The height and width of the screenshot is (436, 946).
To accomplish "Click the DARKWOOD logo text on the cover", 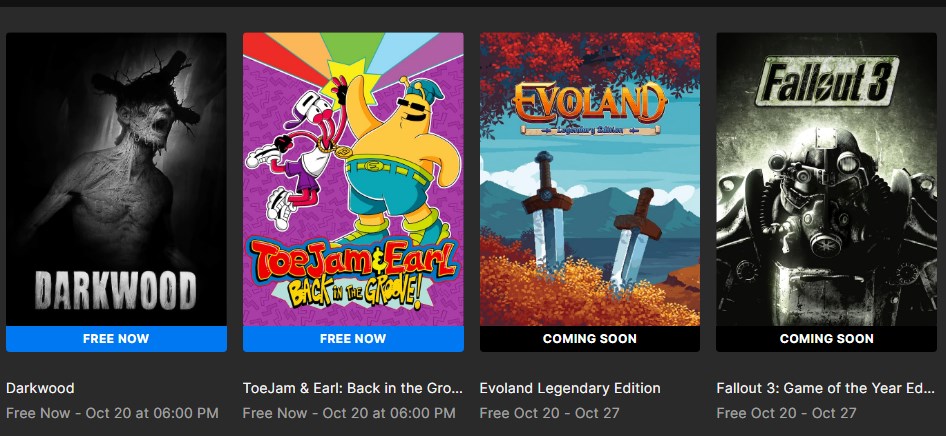I will tap(116, 291).
